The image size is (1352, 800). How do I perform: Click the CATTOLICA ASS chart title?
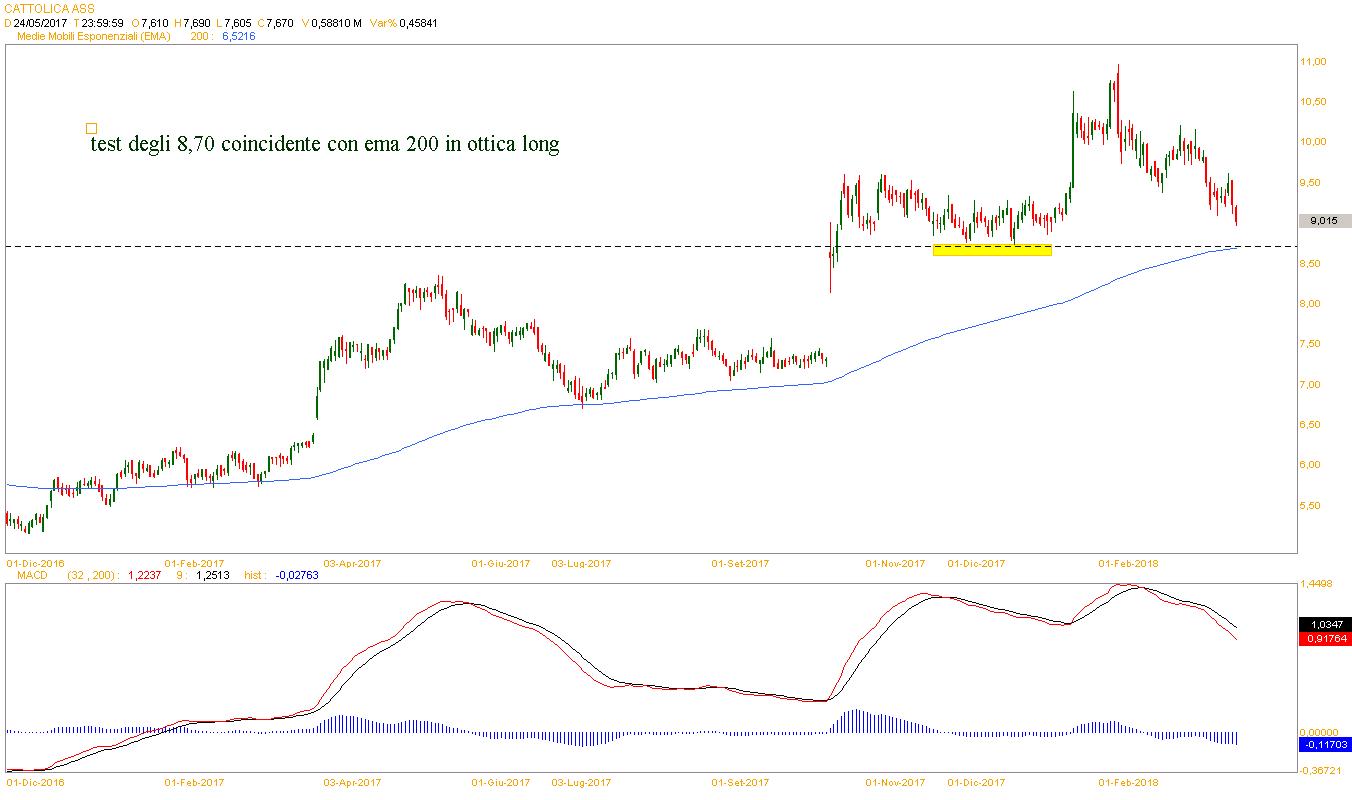(x=44, y=8)
